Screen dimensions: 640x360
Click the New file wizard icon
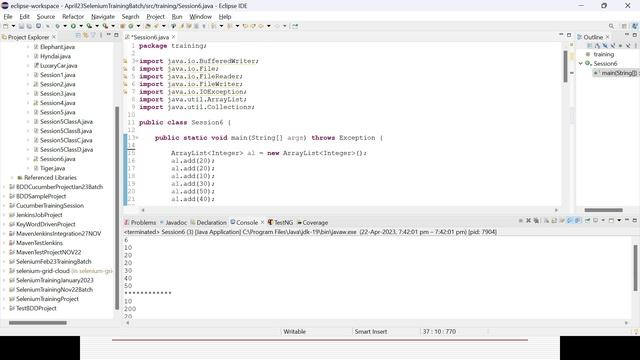tap(5, 26)
